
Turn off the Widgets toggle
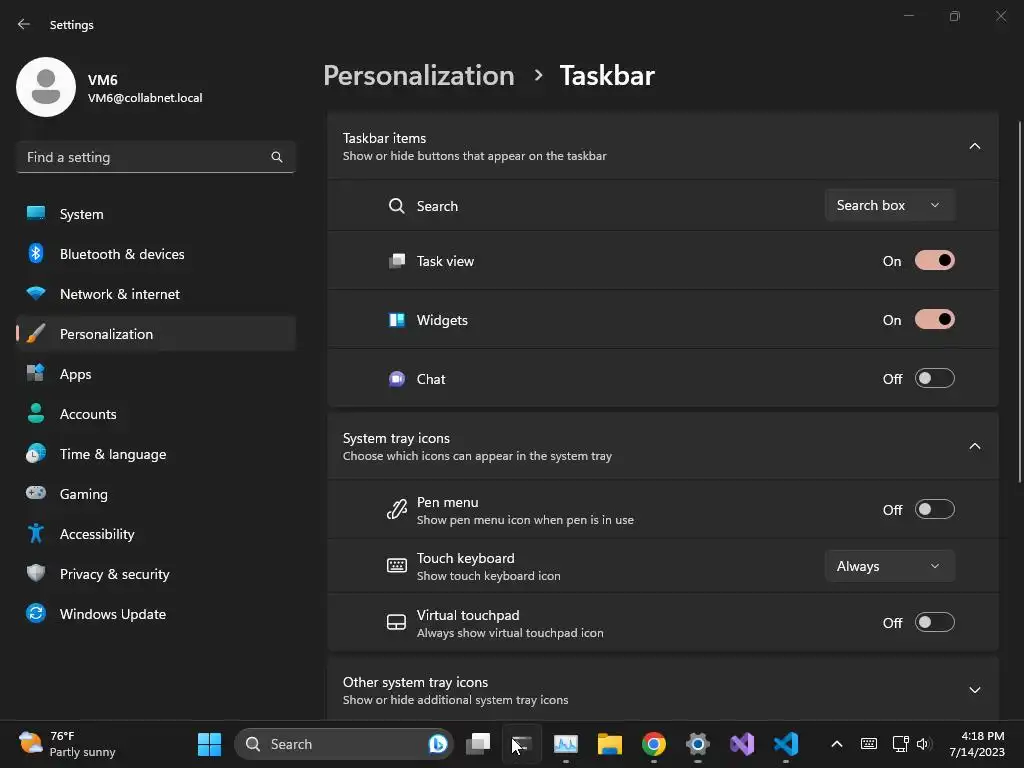[x=935, y=319]
